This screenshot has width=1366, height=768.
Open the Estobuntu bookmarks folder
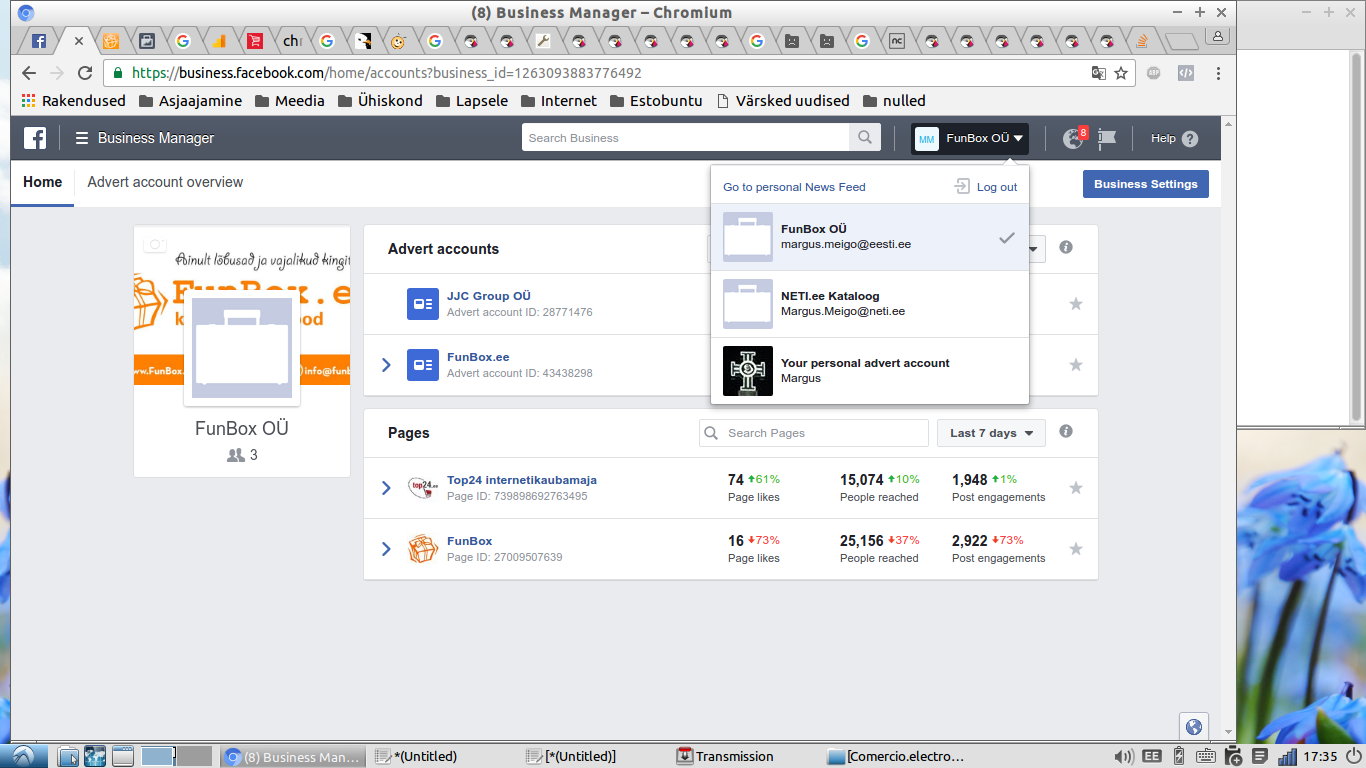pos(655,101)
